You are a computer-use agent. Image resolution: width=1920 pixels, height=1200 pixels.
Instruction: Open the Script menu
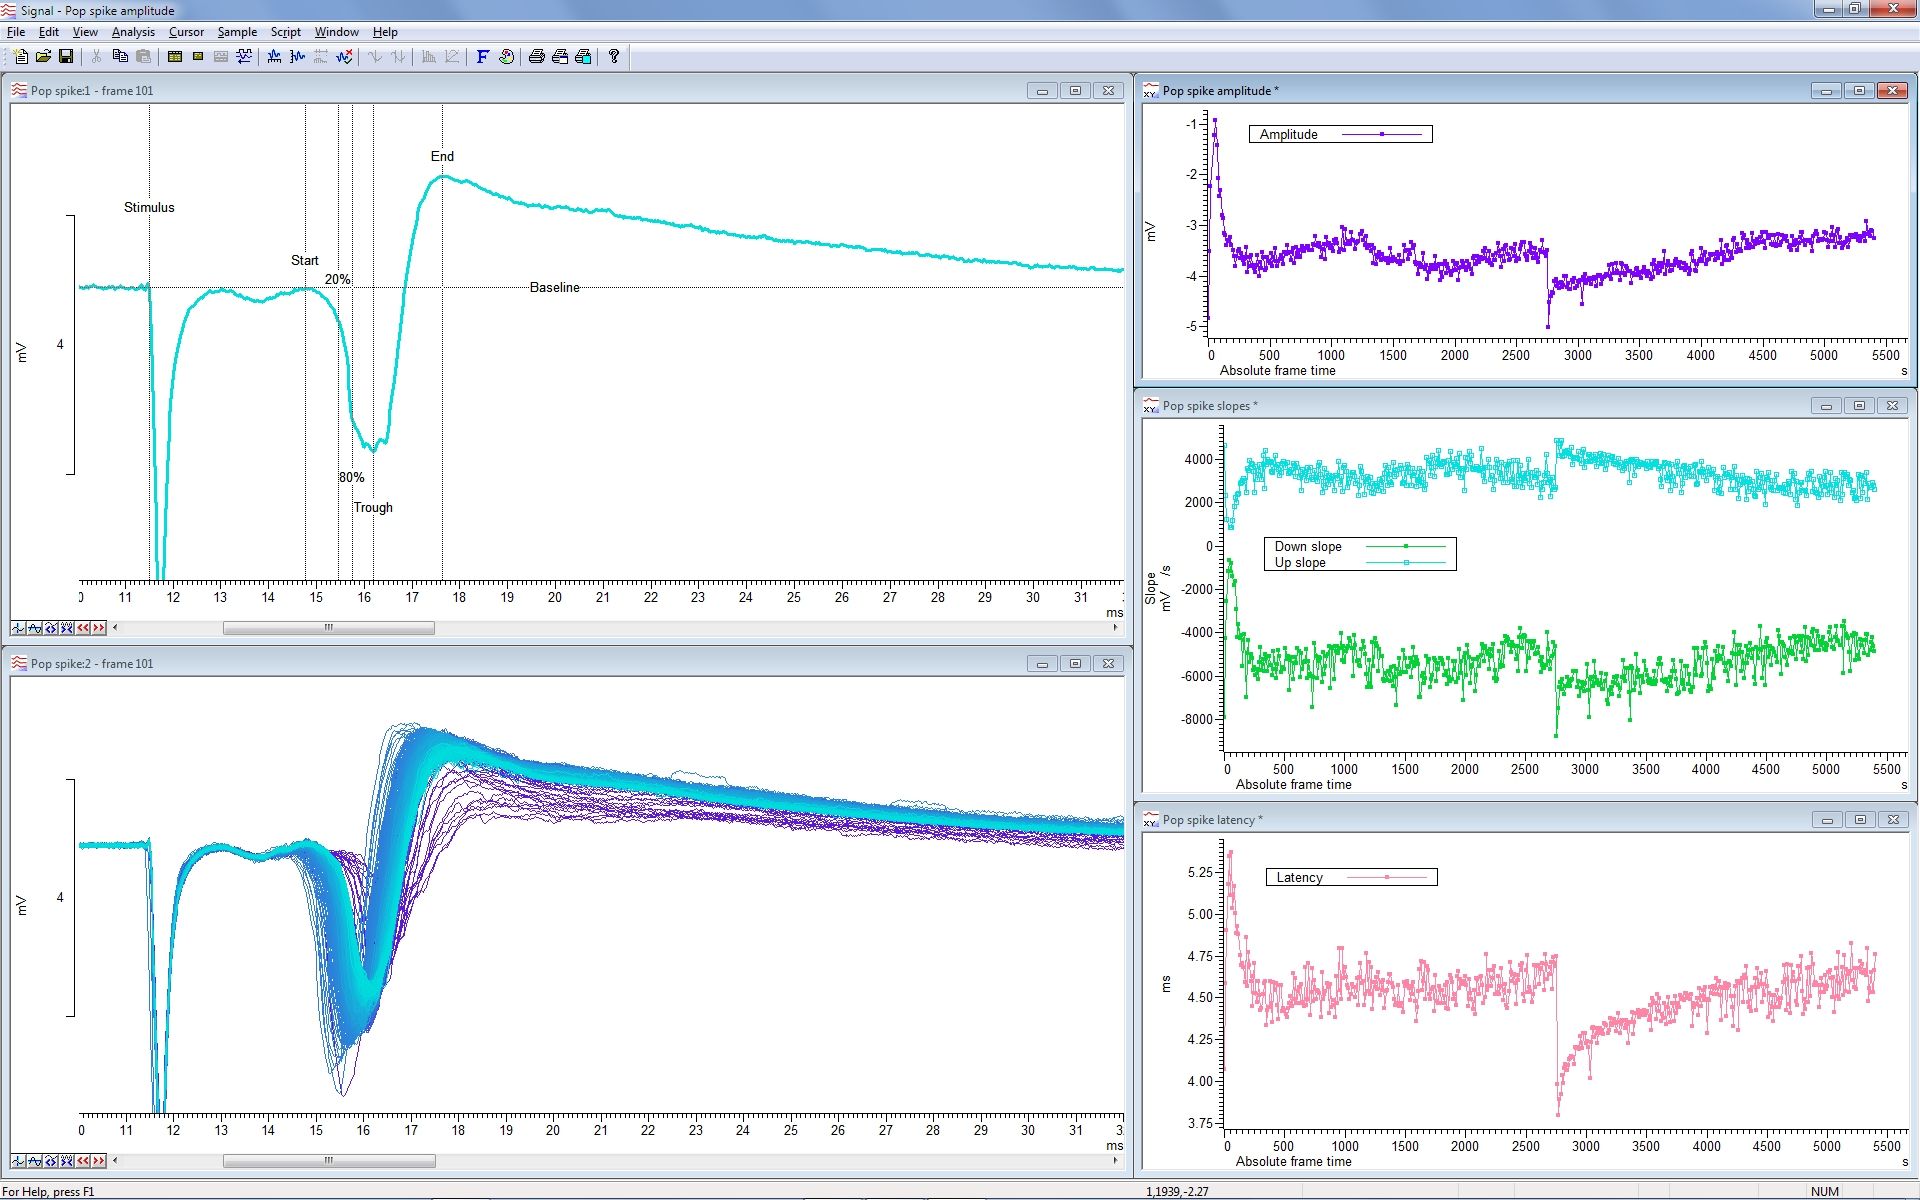point(285,32)
